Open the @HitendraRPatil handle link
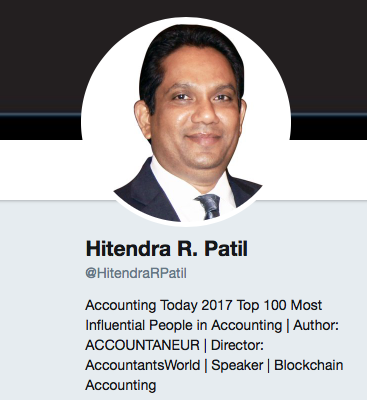367x400 pixels. coord(136,273)
